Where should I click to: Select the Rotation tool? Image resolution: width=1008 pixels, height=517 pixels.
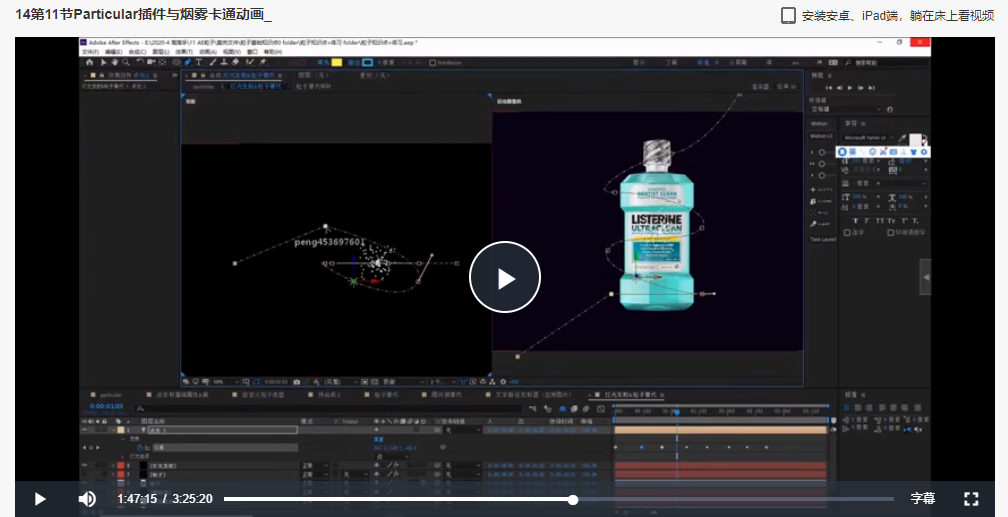[140, 62]
